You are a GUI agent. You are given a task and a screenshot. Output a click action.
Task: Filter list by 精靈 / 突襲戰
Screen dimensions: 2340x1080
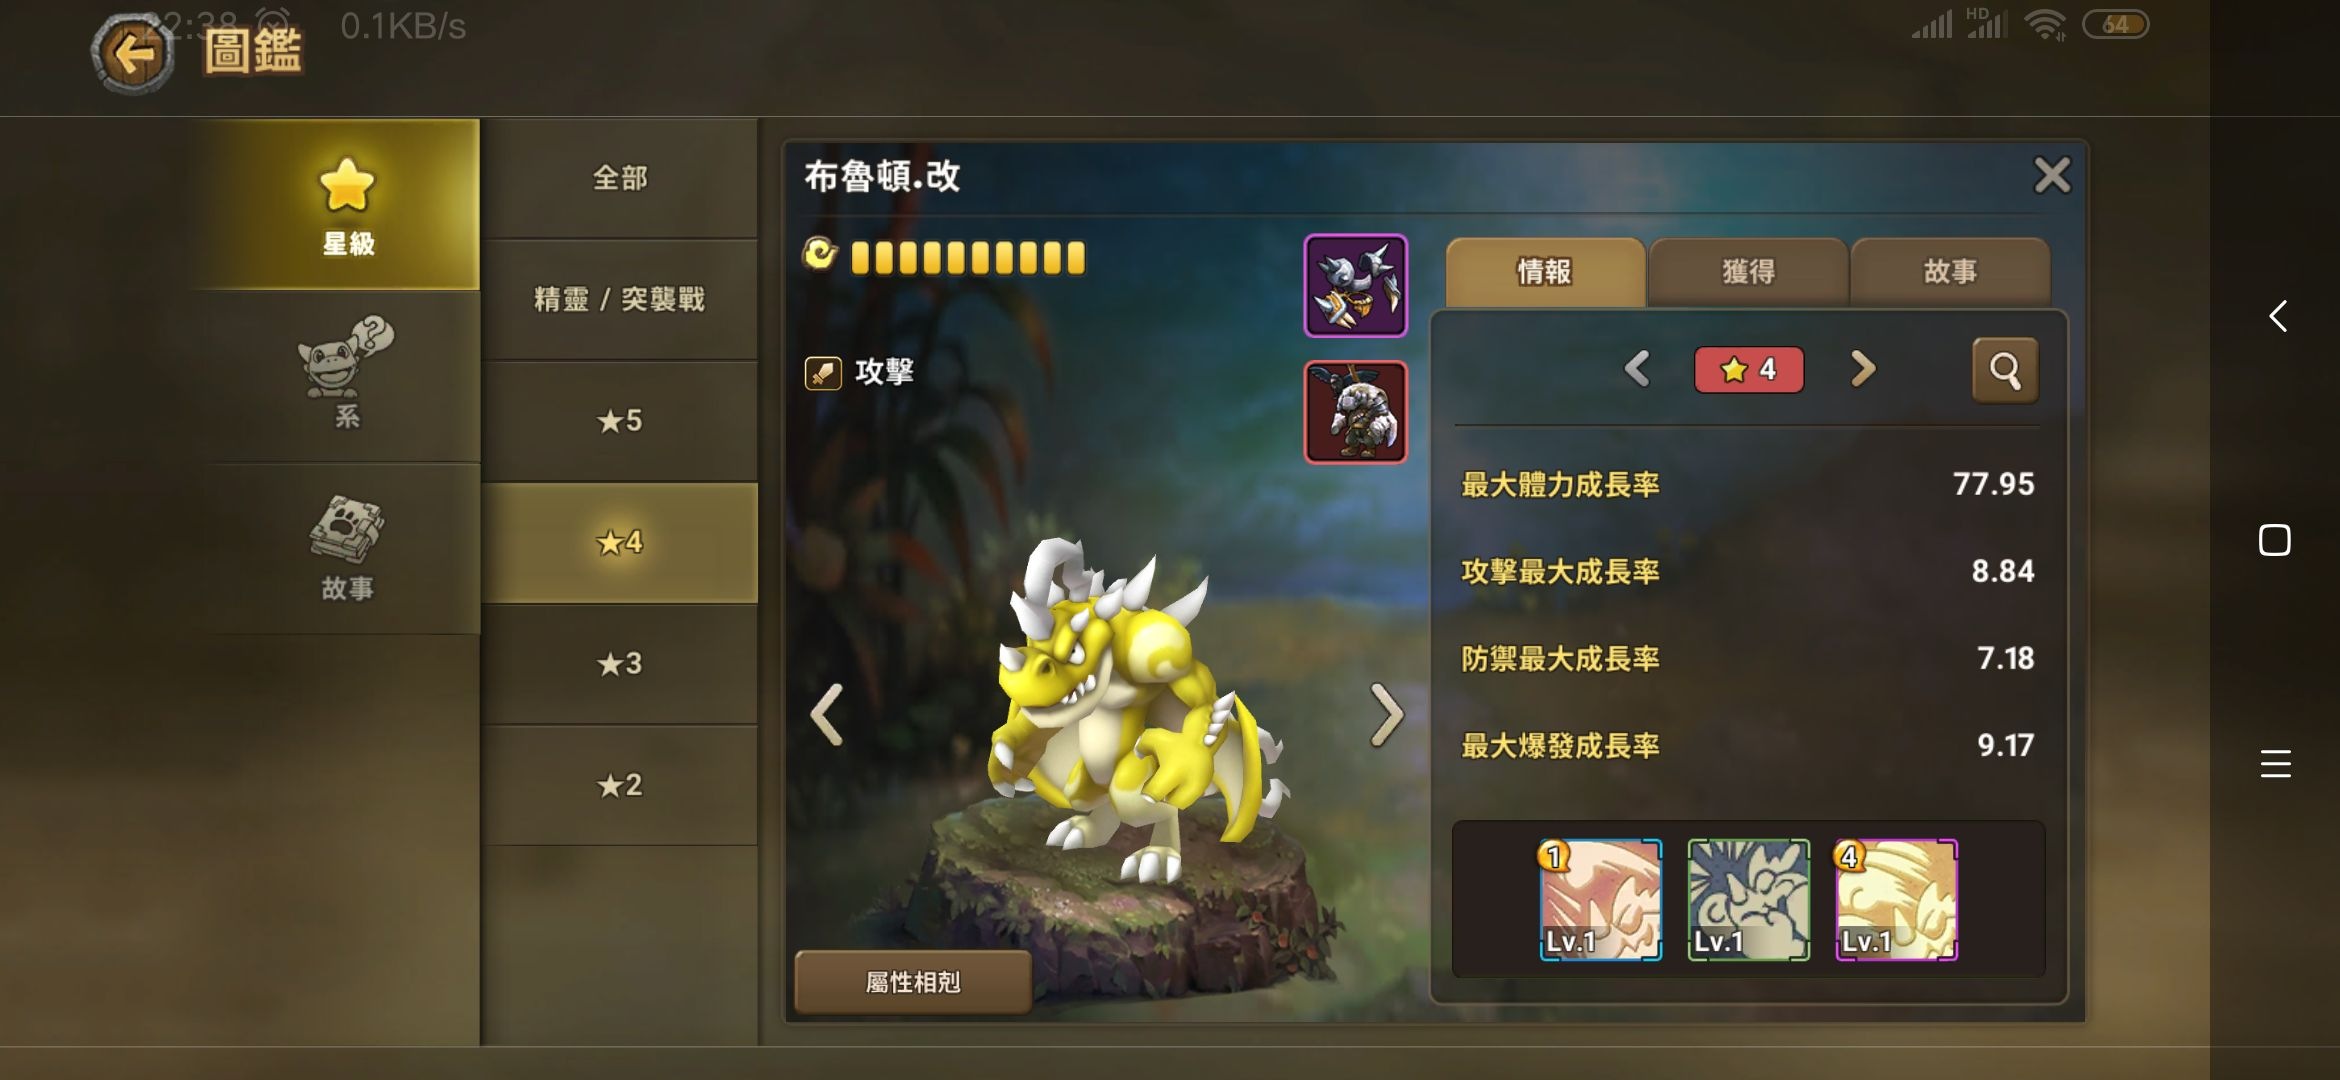(x=619, y=299)
